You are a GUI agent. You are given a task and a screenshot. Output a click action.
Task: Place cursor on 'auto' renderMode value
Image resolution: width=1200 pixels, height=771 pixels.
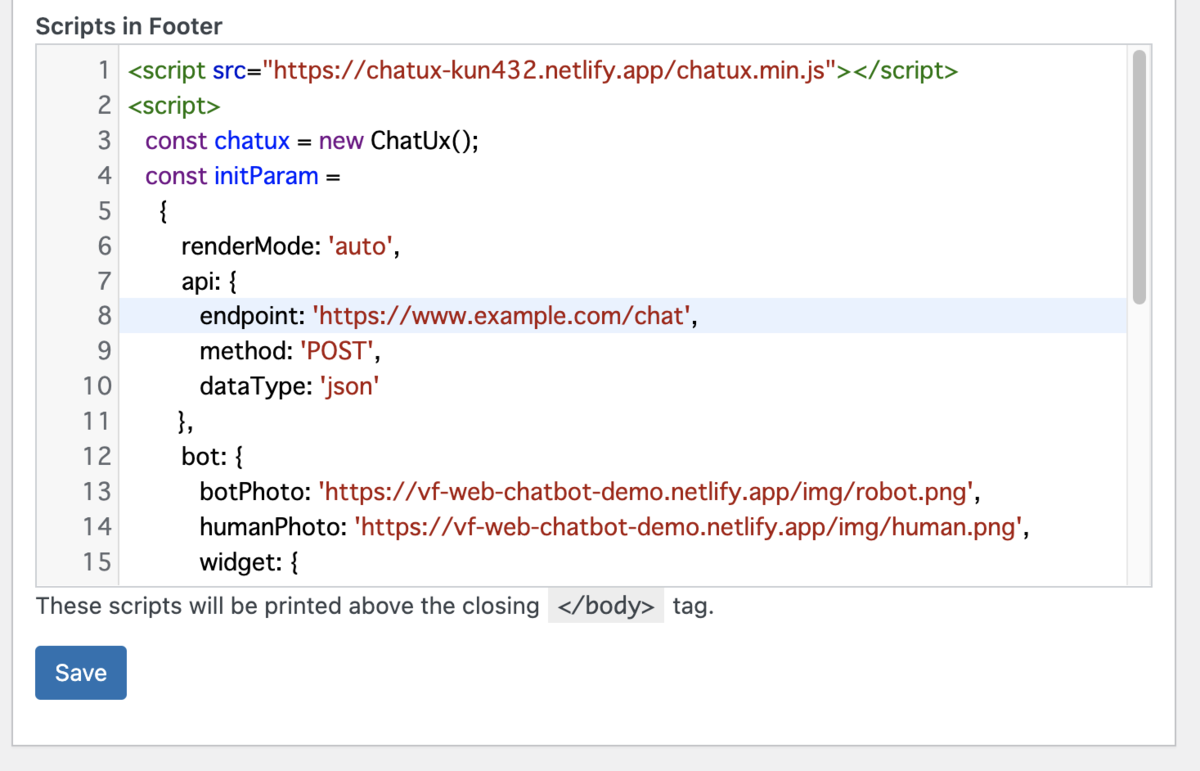[x=360, y=246]
